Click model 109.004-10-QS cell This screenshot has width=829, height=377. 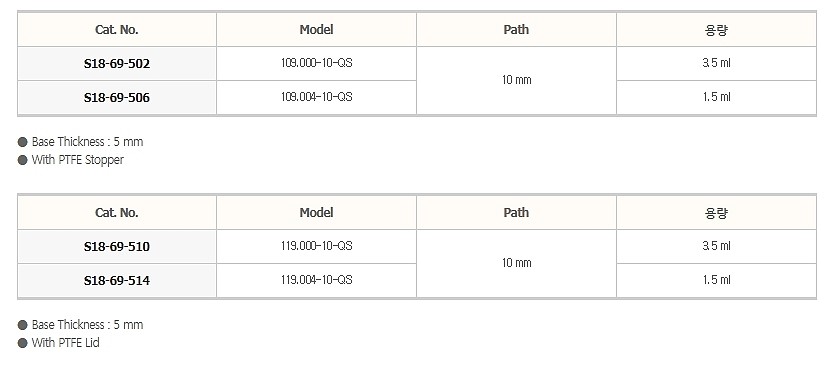click(x=317, y=97)
